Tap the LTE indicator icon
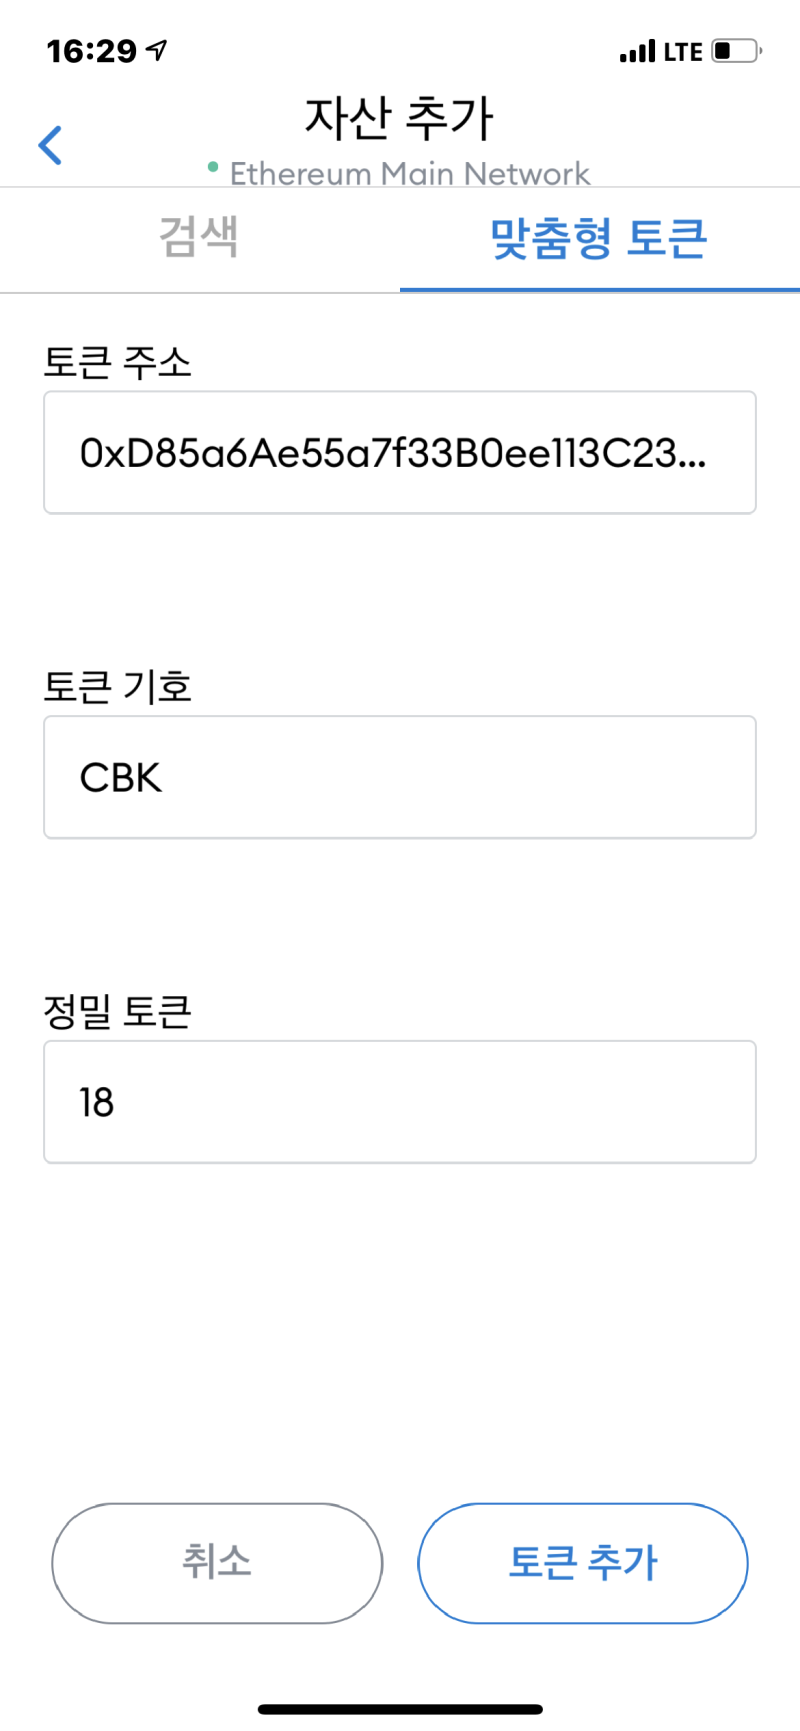 684,50
